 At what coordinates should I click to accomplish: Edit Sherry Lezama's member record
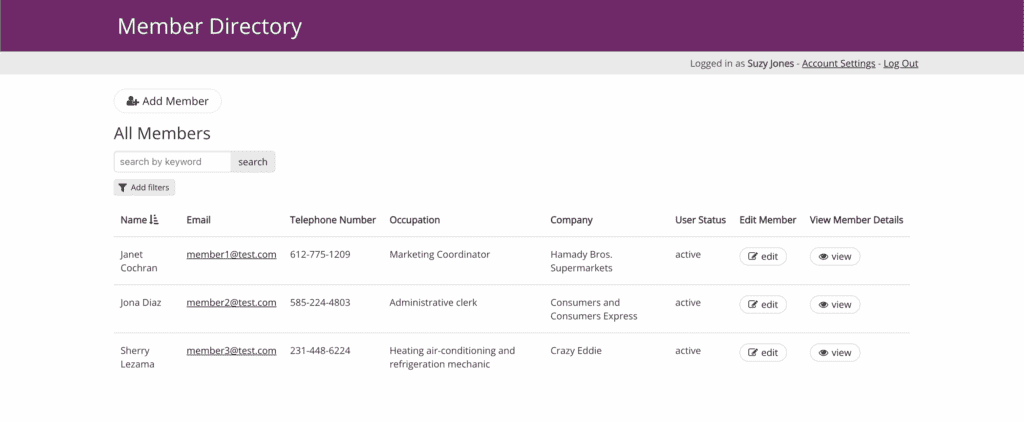tap(762, 353)
